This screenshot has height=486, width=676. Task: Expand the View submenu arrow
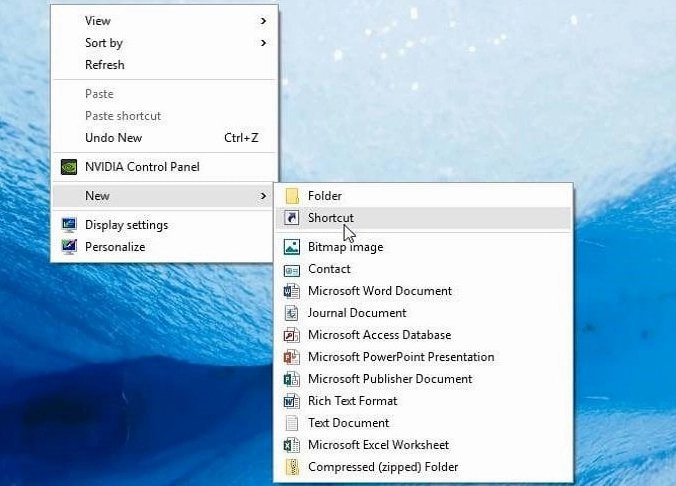(x=264, y=21)
